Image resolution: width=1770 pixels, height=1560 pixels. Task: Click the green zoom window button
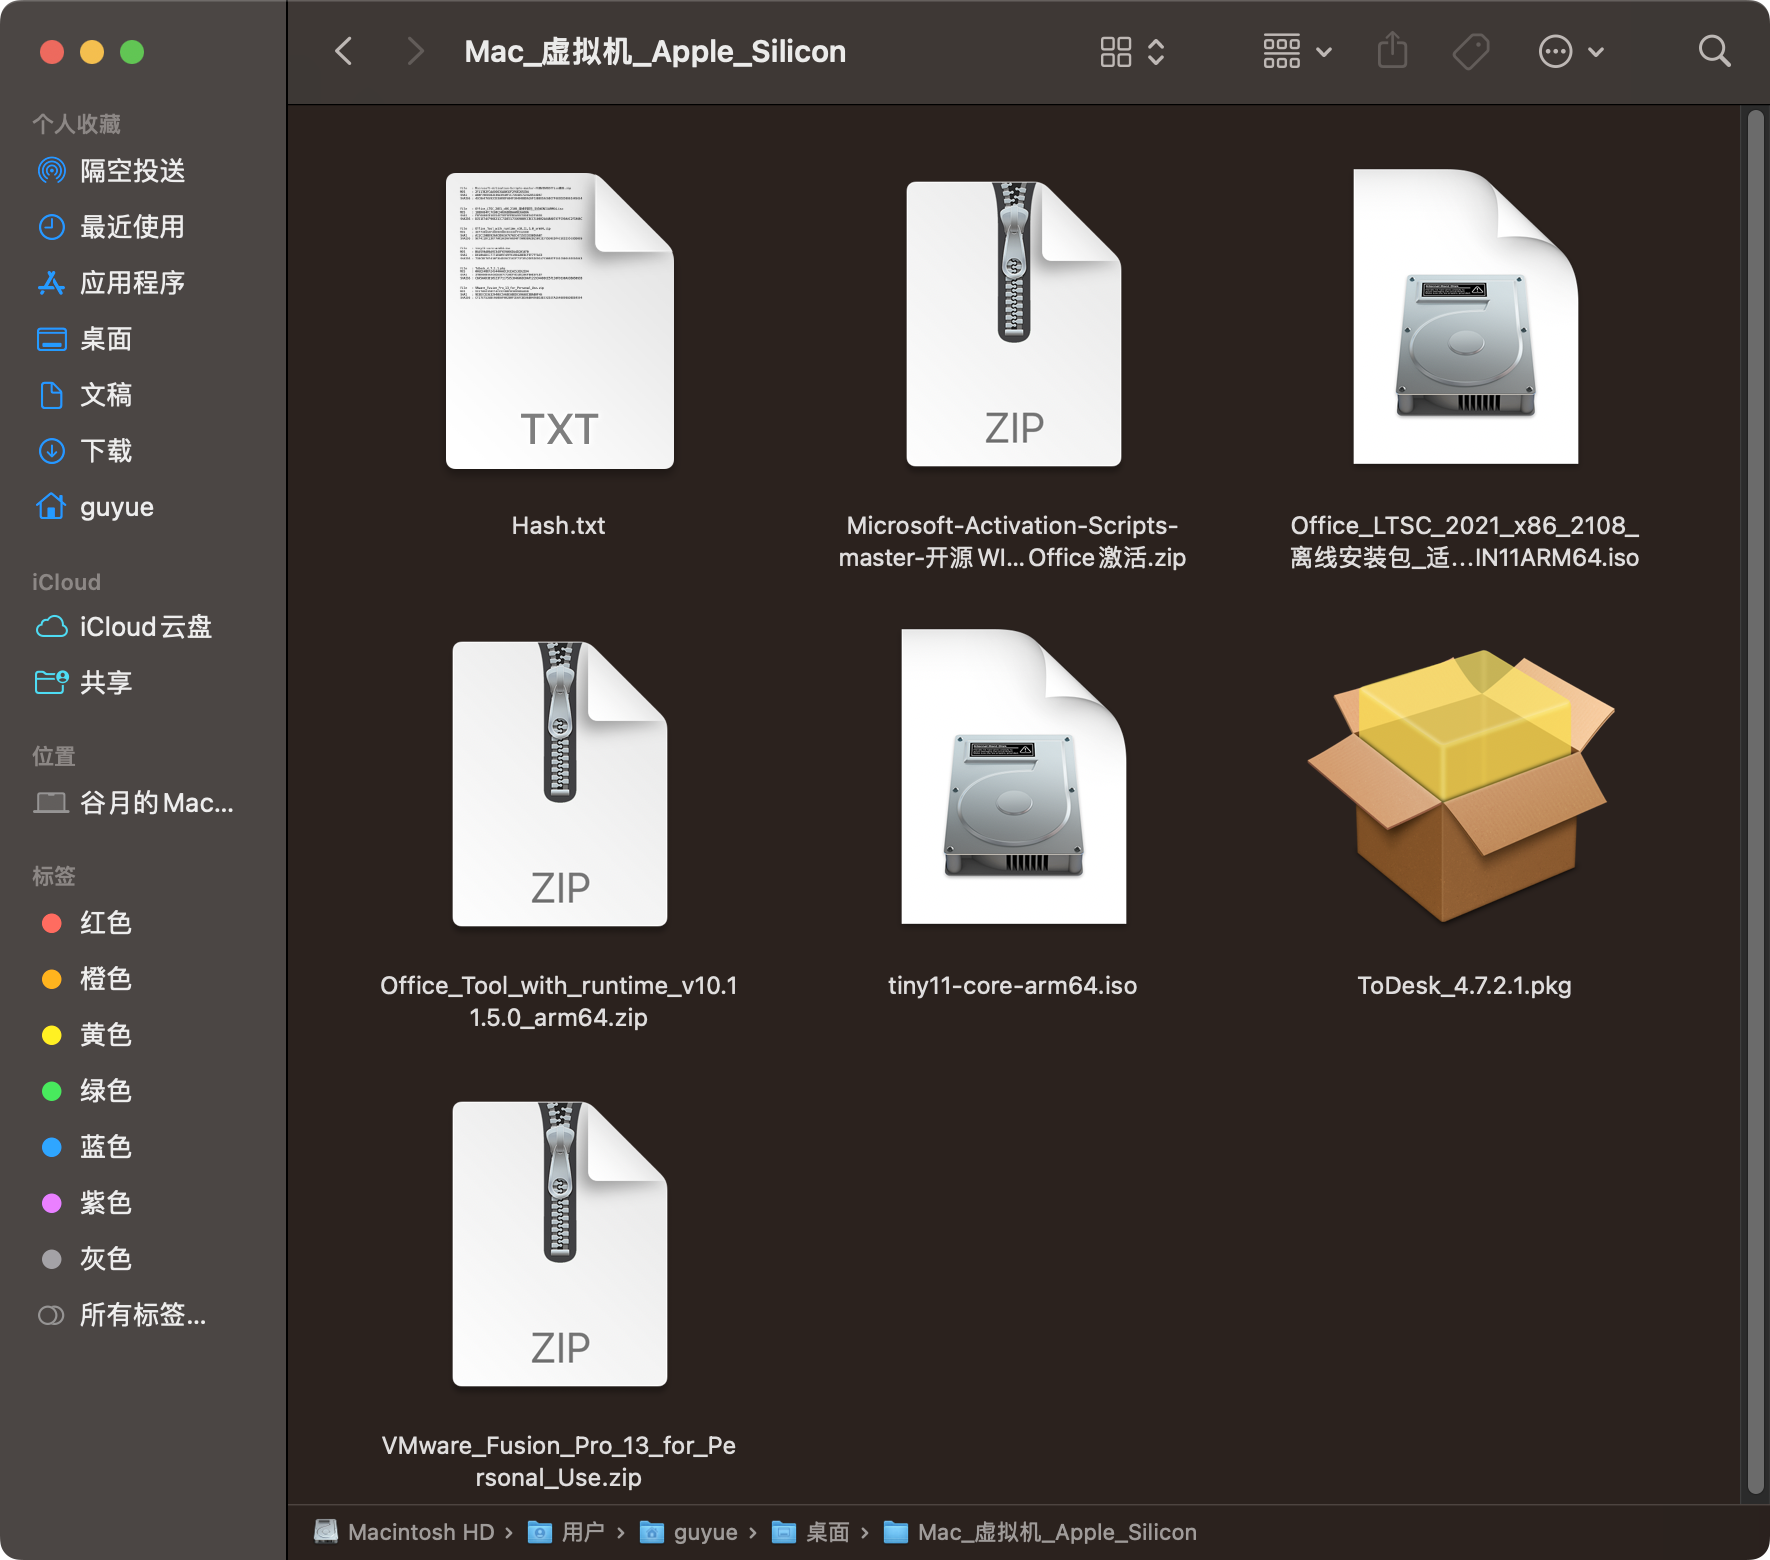132,52
